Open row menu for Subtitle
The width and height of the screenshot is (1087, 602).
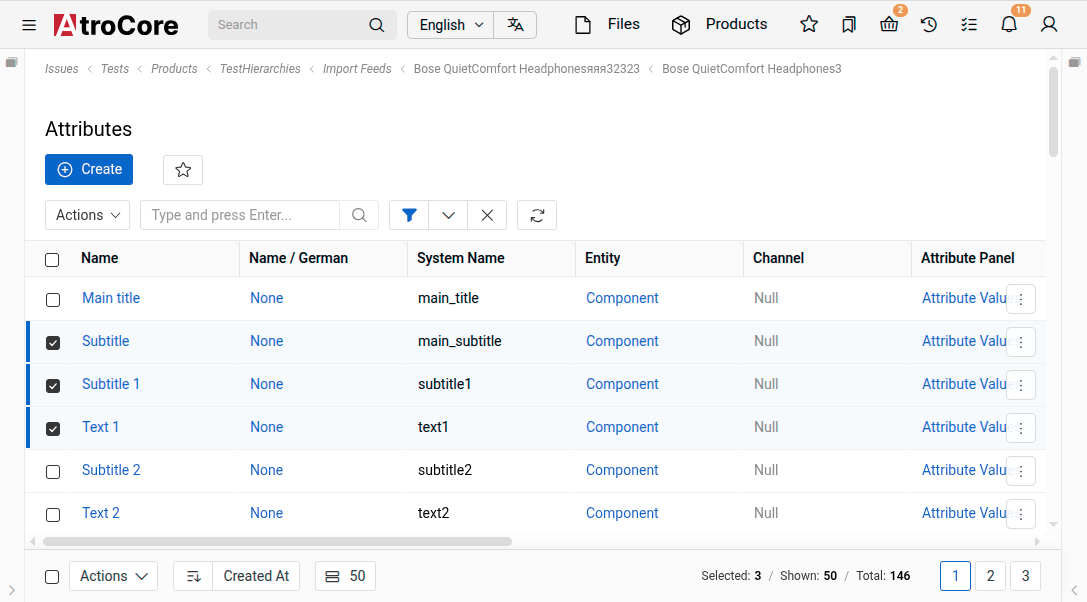click(x=1020, y=342)
